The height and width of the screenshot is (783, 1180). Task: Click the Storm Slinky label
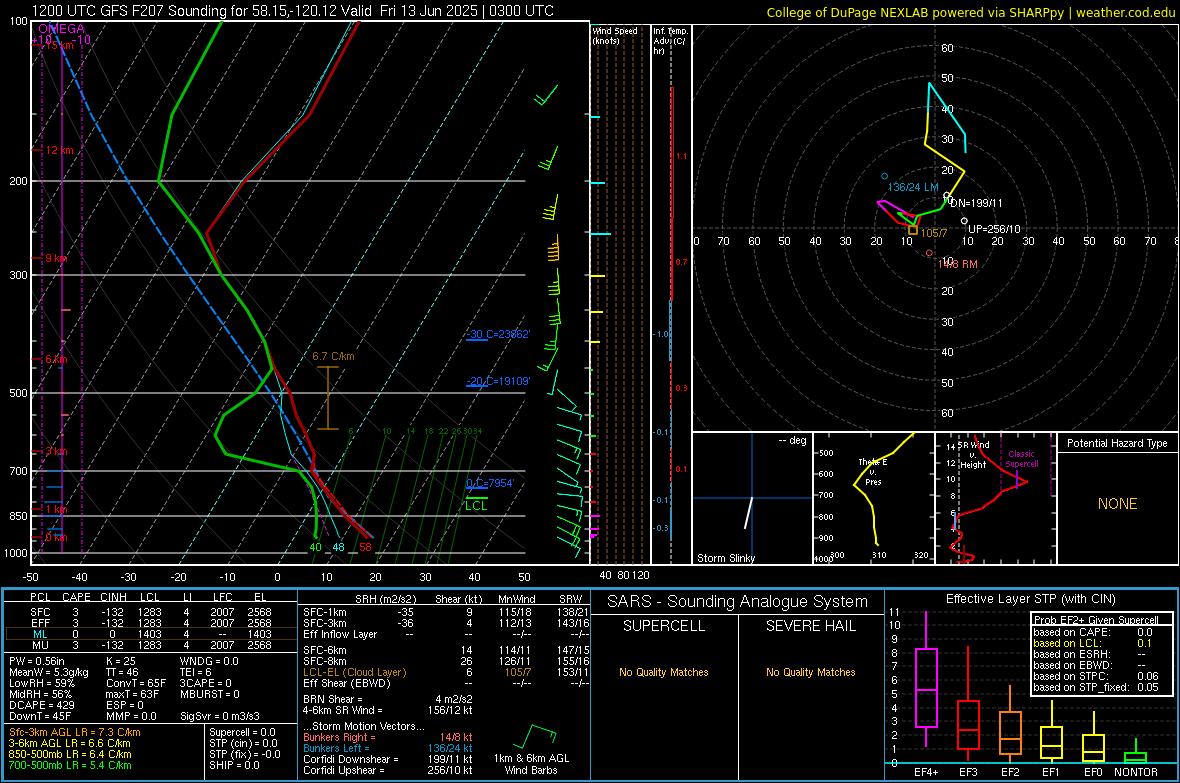[725, 558]
